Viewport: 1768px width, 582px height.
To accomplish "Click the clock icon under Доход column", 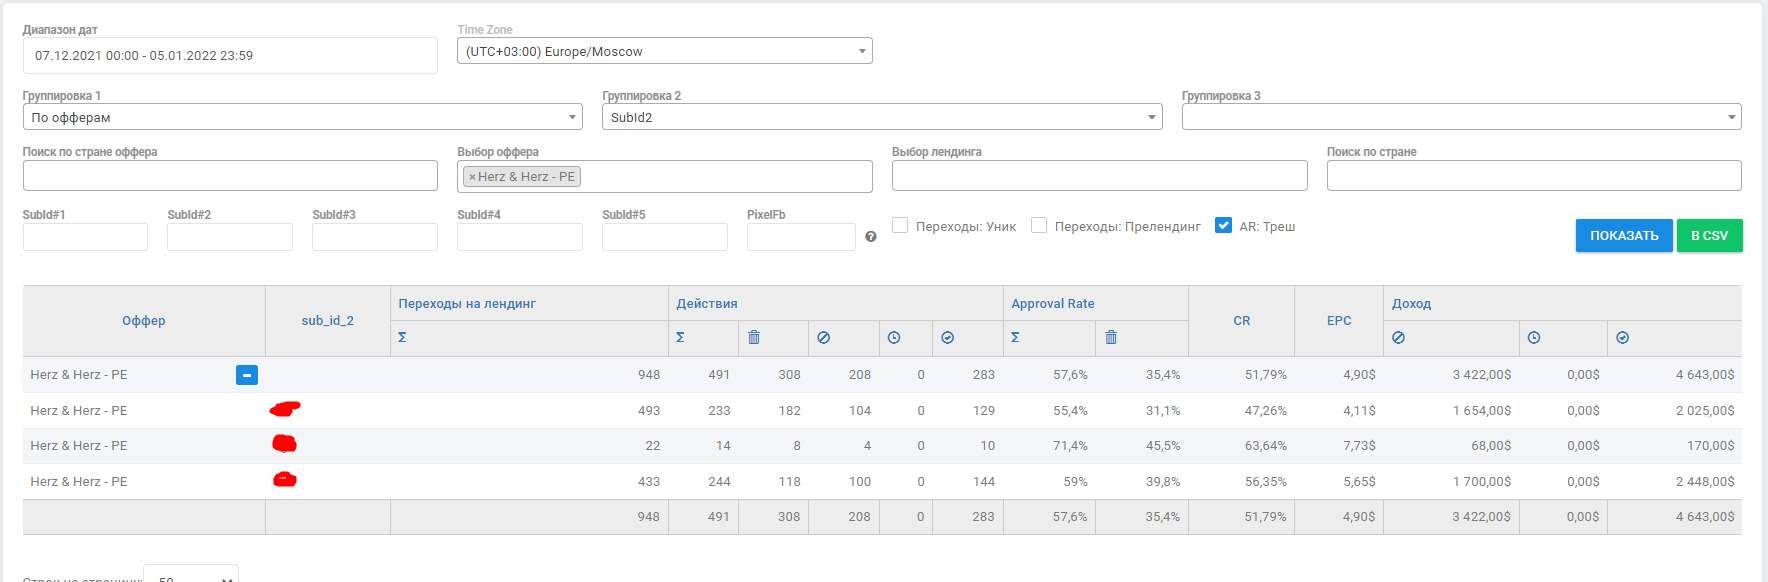I will 1533,338.
